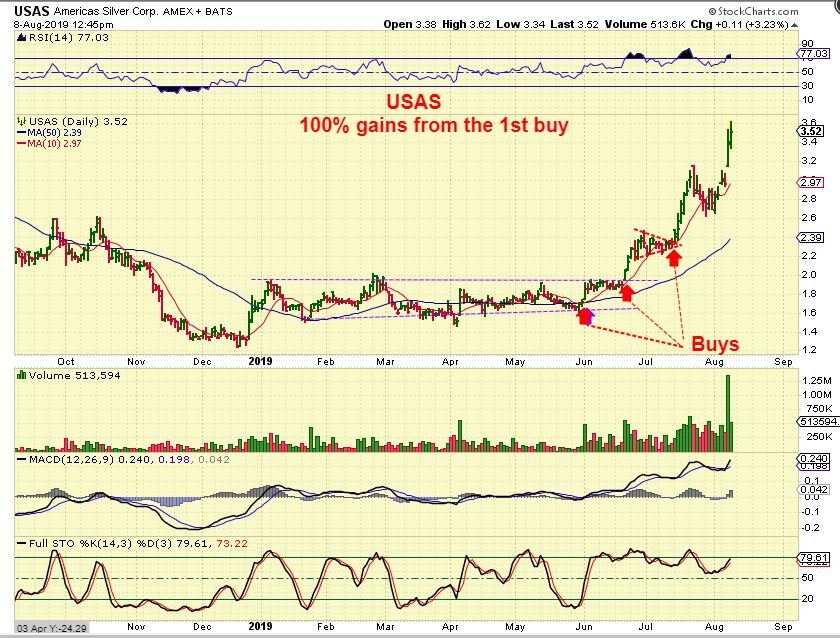
Task: Click the RSI(14) 77.03 legend label
Action: click(69, 37)
